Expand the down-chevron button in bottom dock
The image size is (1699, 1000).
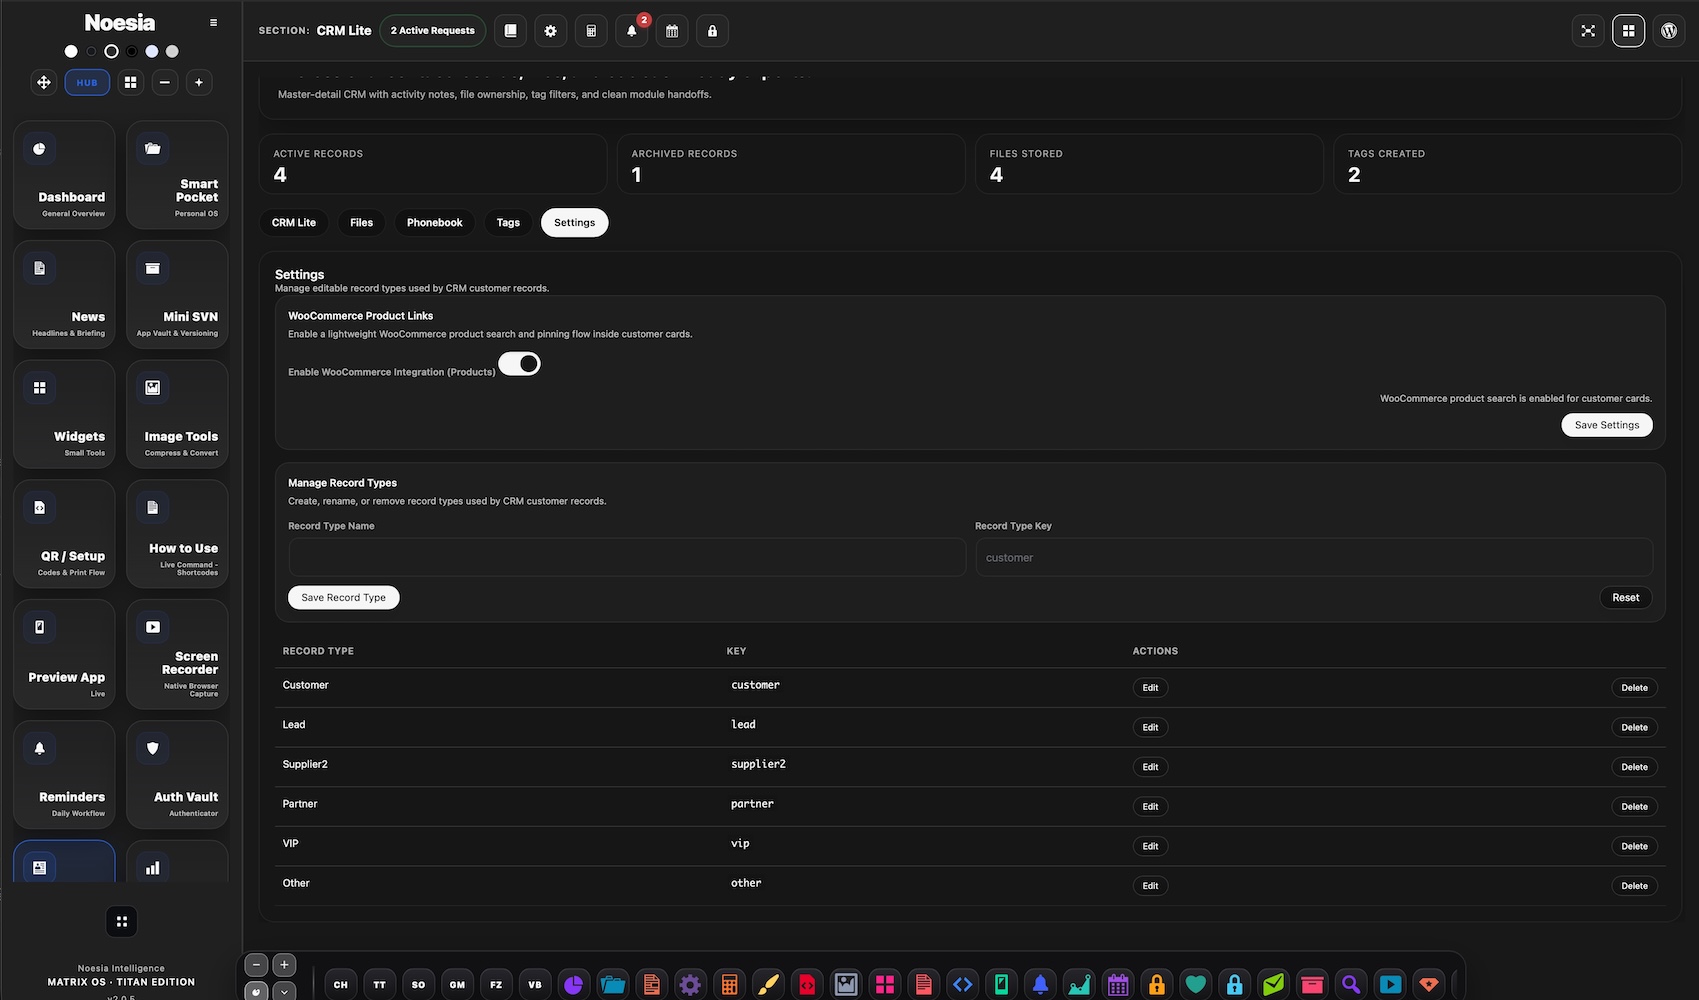click(284, 992)
